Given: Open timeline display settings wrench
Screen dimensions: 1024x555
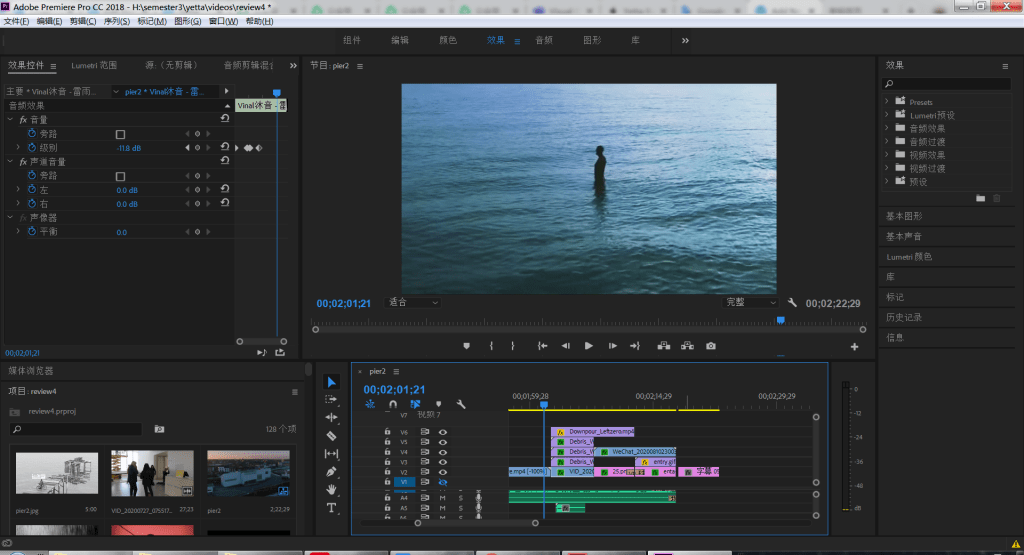Looking at the screenshot, I should (x=461, y=404).
